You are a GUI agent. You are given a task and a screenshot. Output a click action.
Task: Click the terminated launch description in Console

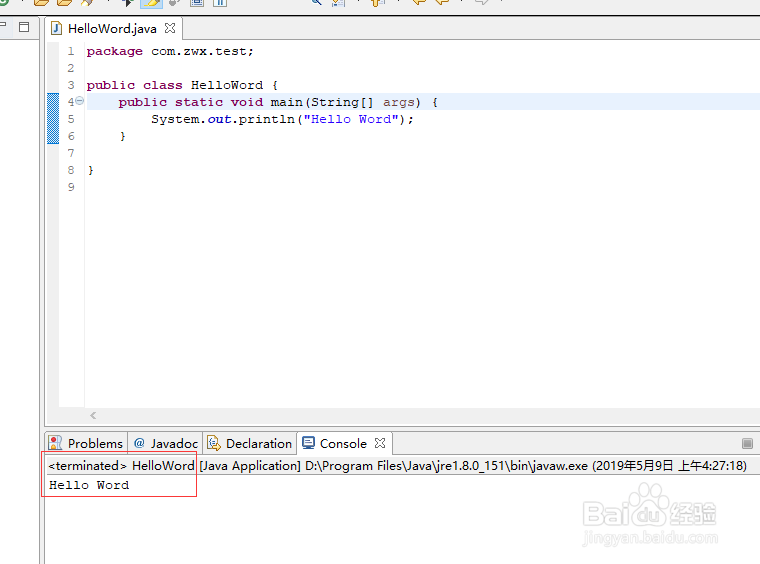pos(397,466)
